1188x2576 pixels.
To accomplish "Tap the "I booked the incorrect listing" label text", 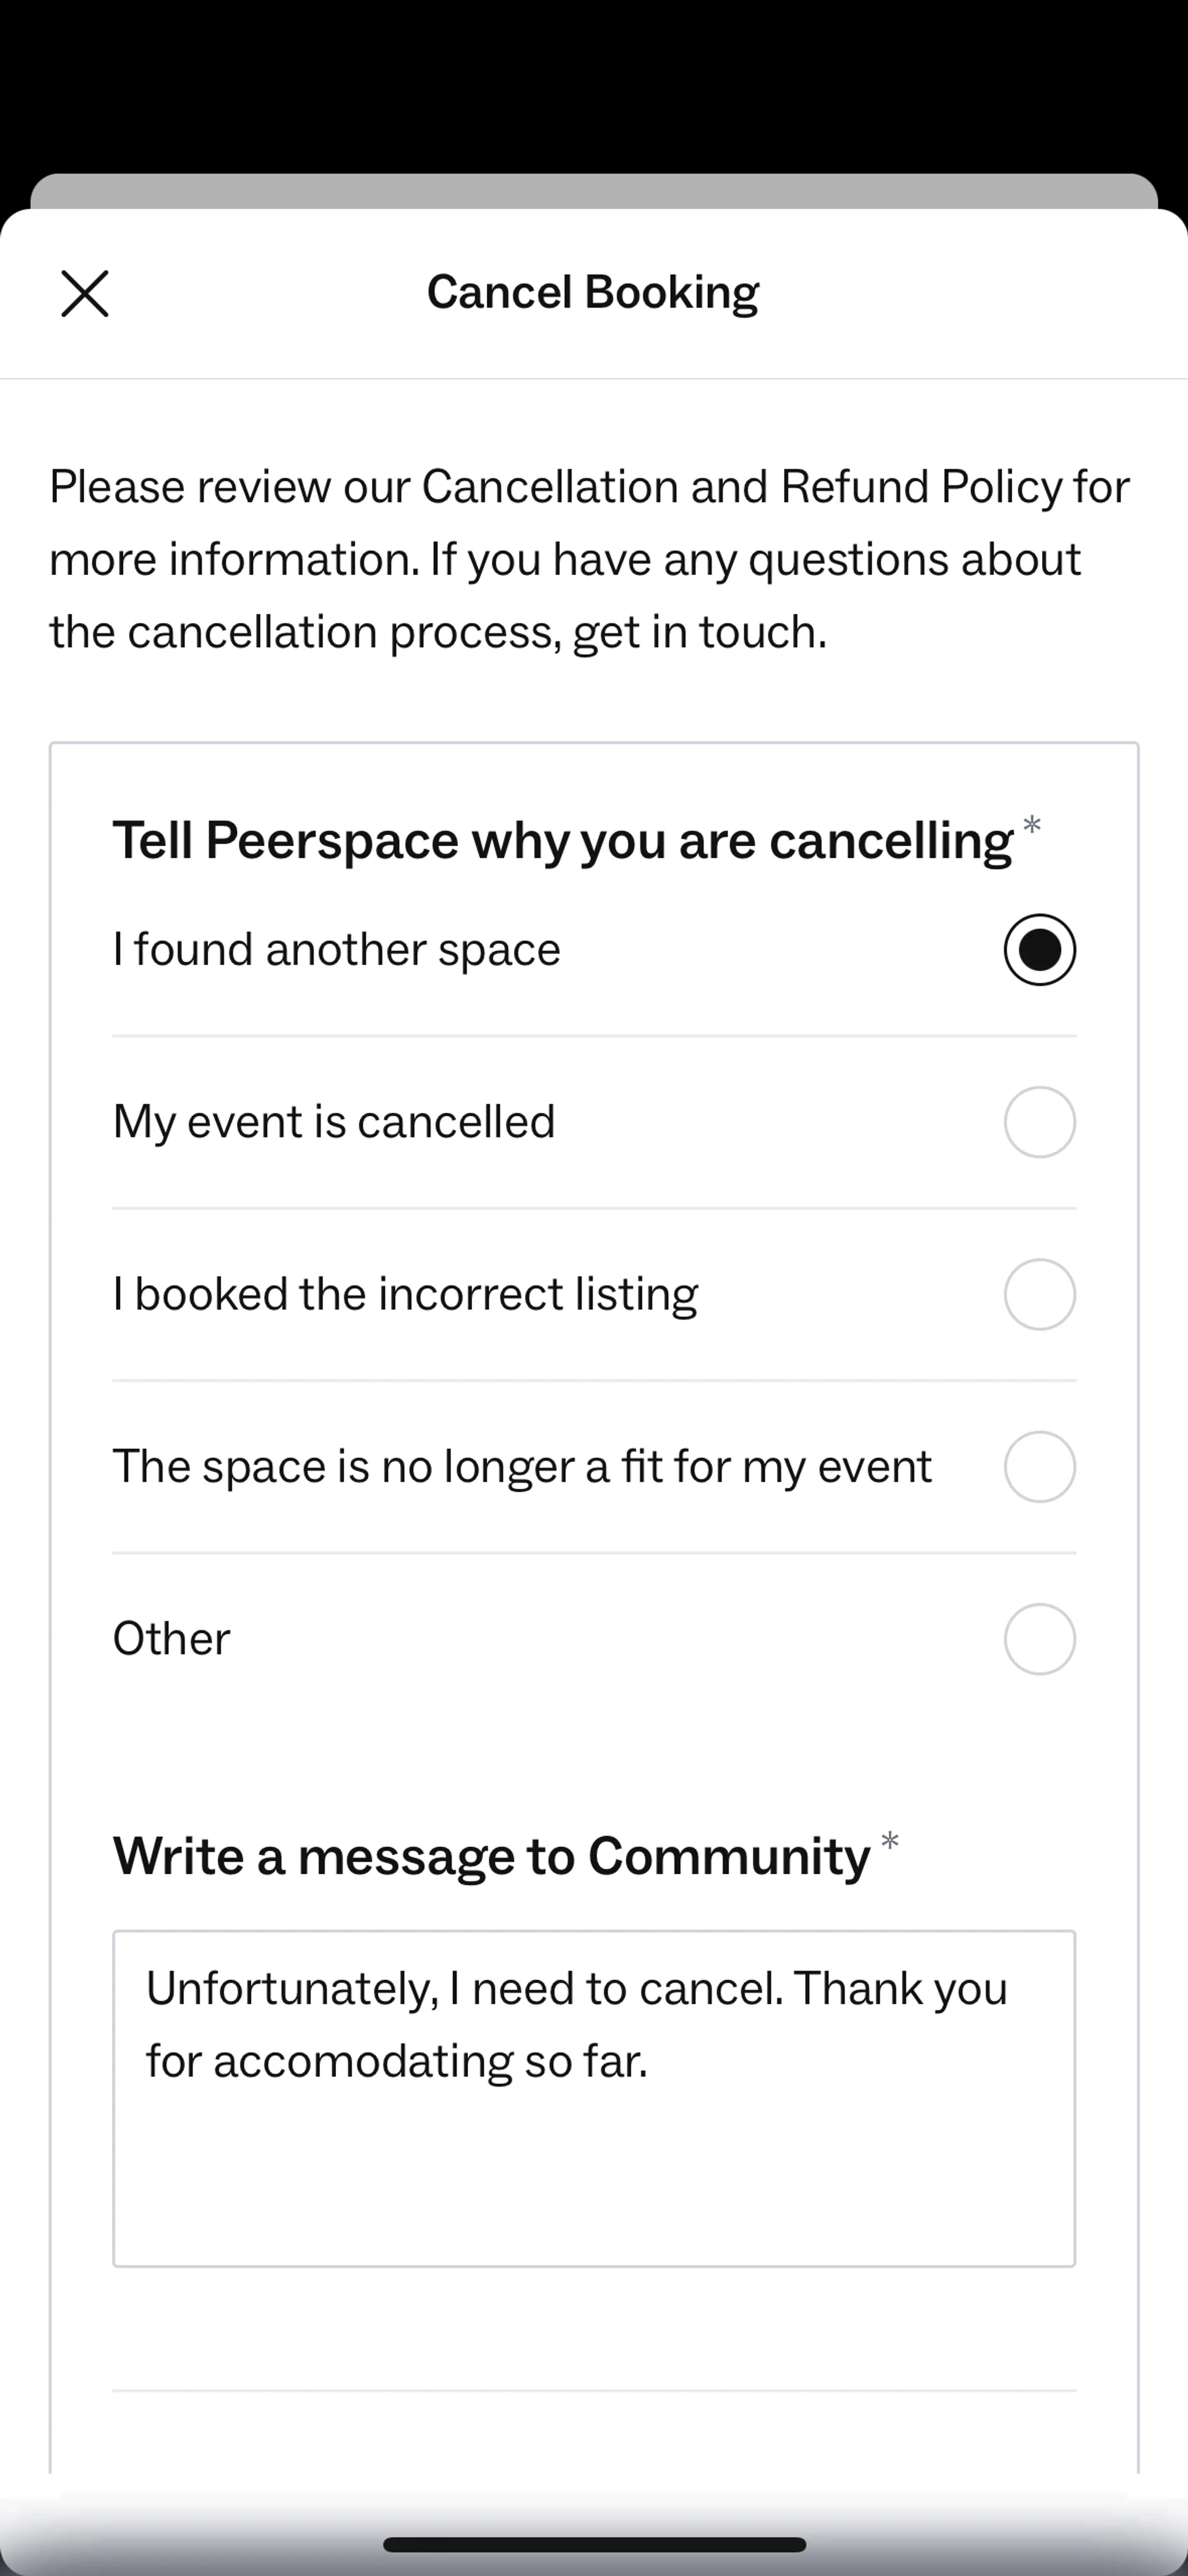I will (405, 1294).
